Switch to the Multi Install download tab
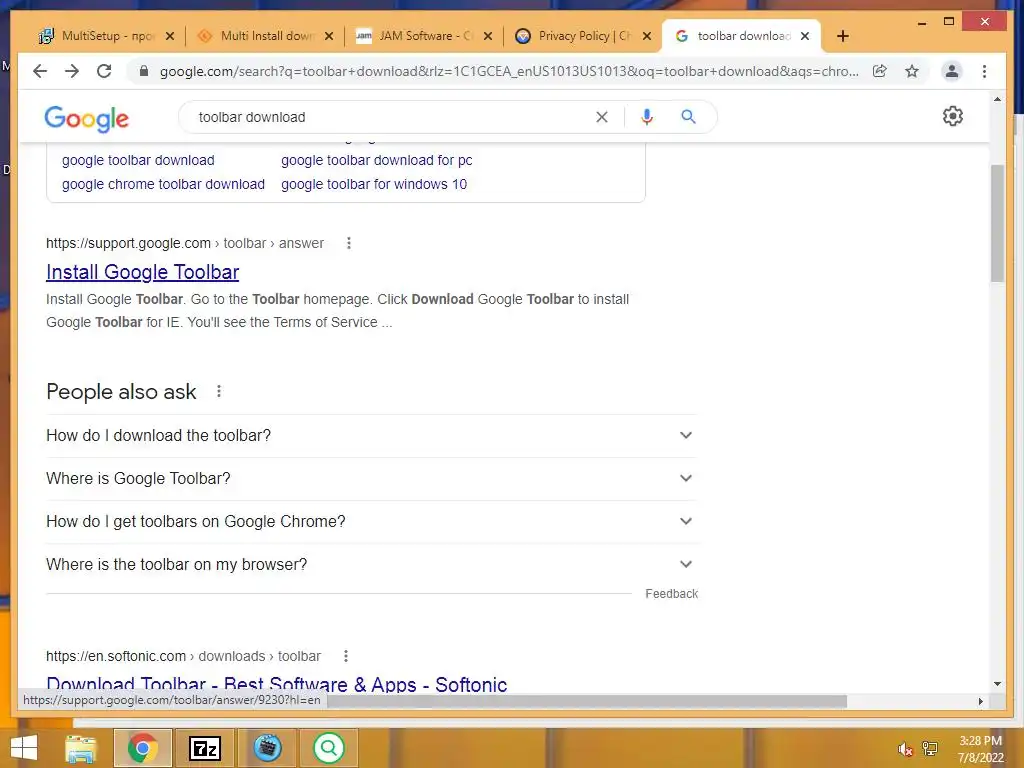This screenshot has height=768, width=1024. [264, 36]
